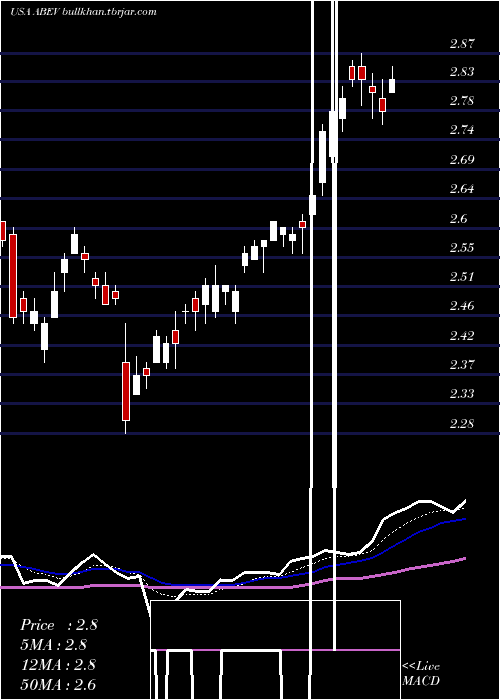This screenshot has width=500, height=700.
Task: Click the 2.64 price axis label
Action: pos(462,188)
